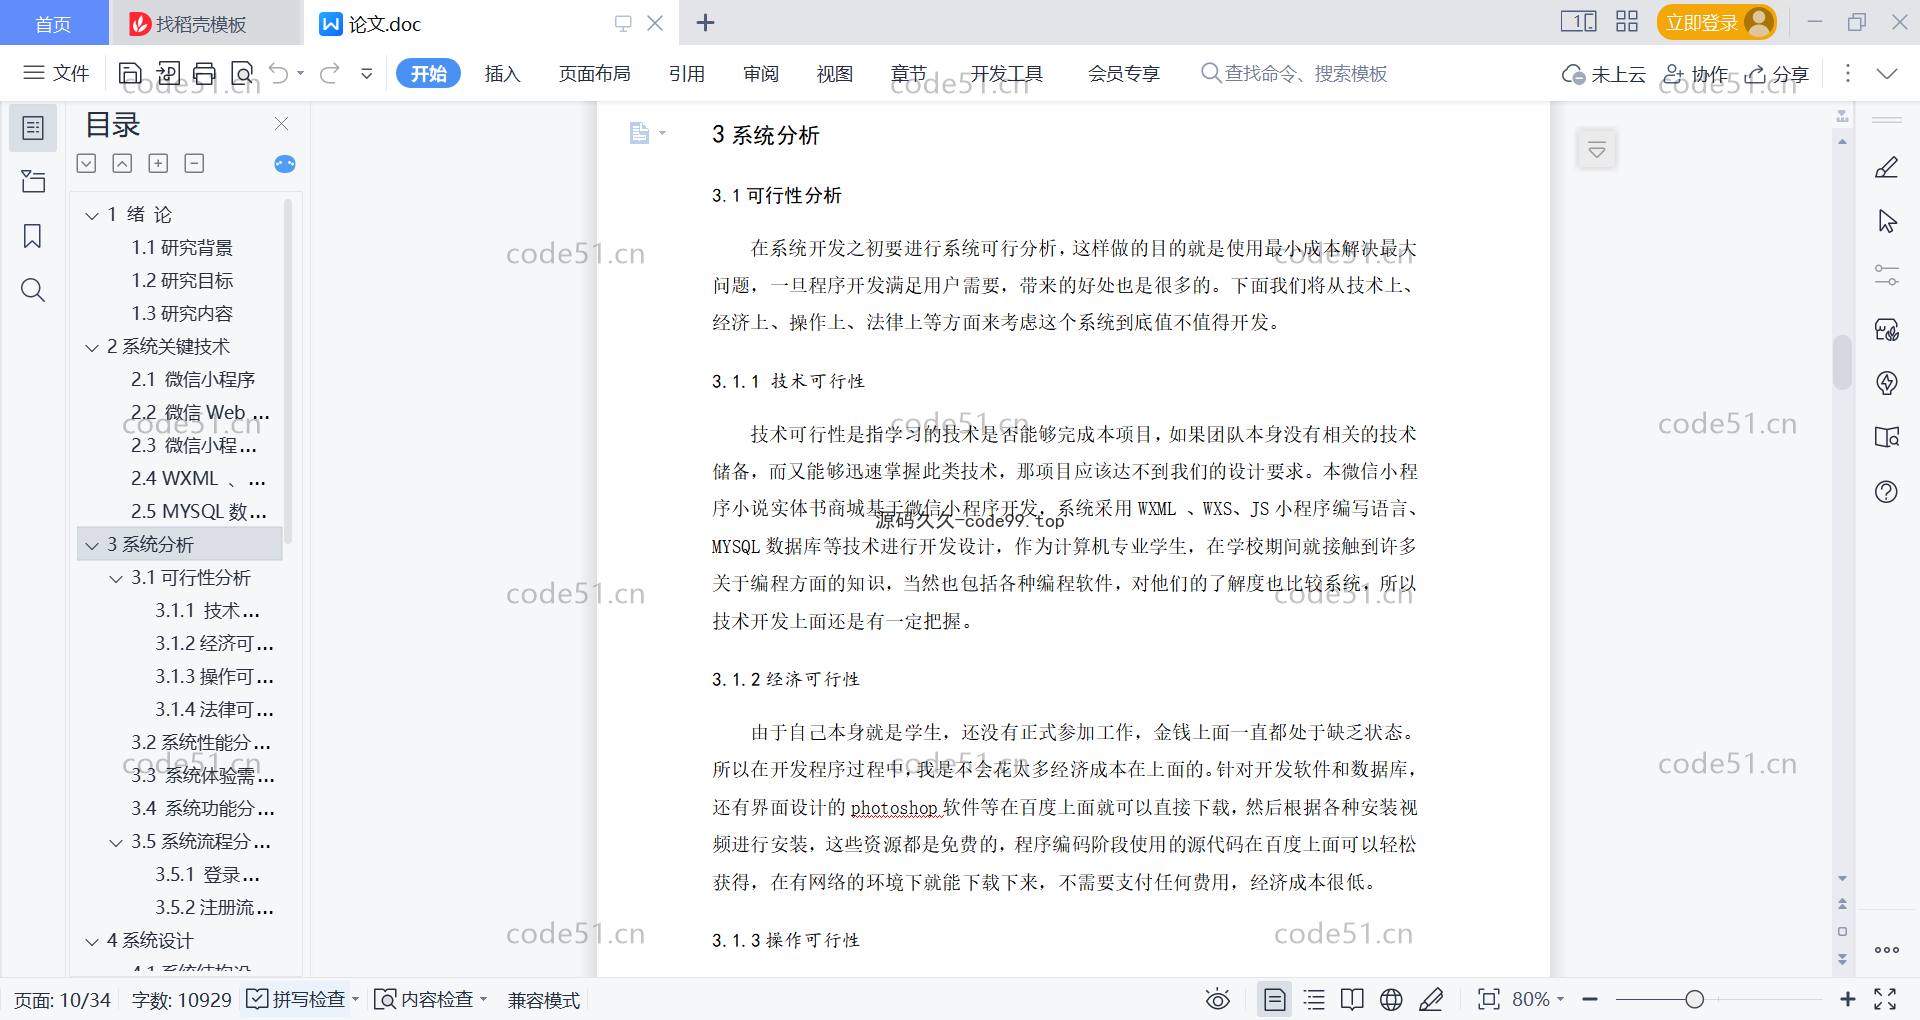
Task: Zoom in with the plus button
Action: click(x=1848, y=999)
